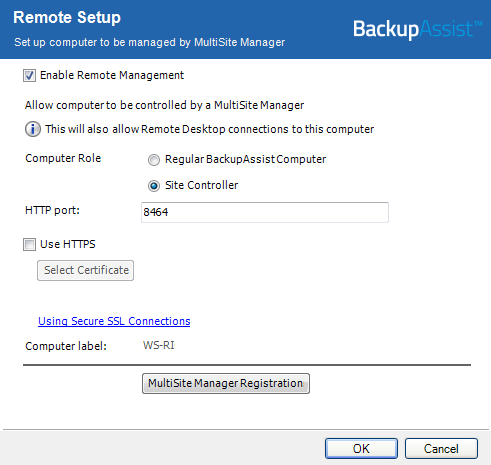Click the Remote Desktop connections notice text

210,129
